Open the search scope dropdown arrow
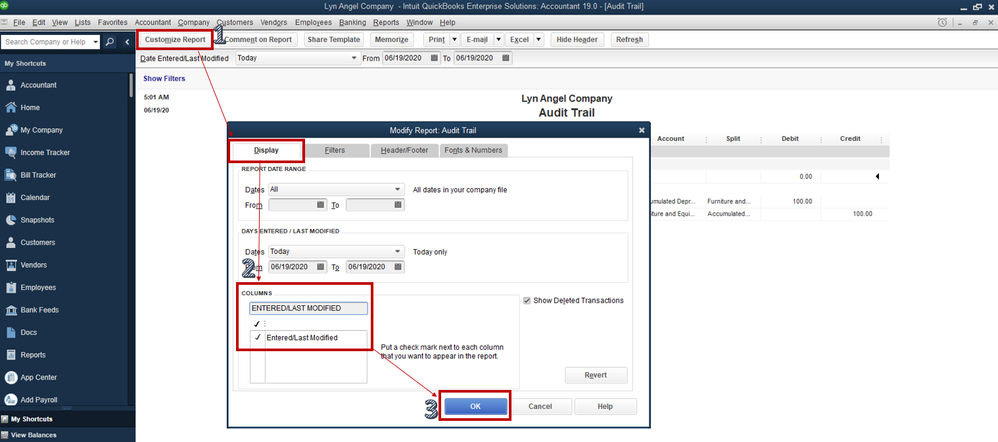 [95, 42]
